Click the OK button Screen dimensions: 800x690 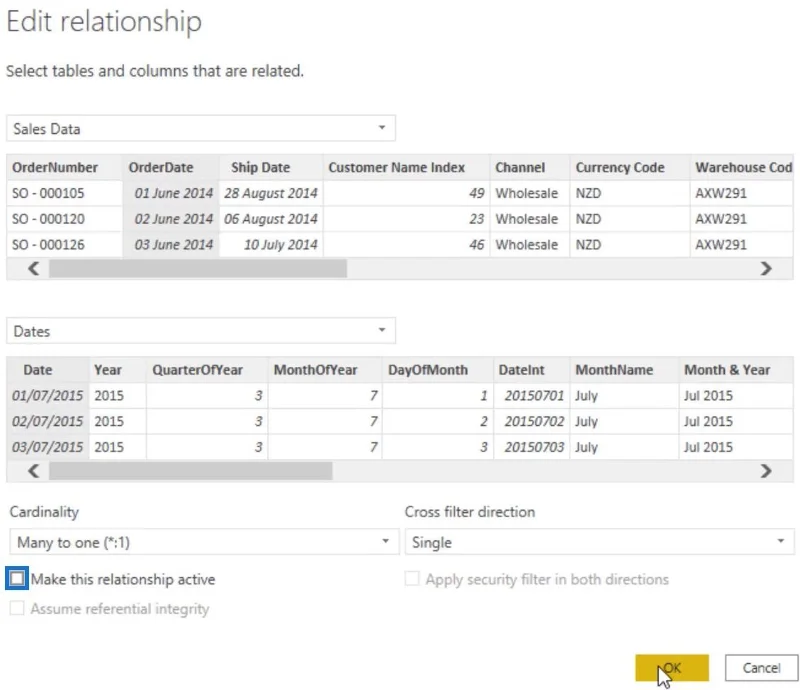click(671, 668)
